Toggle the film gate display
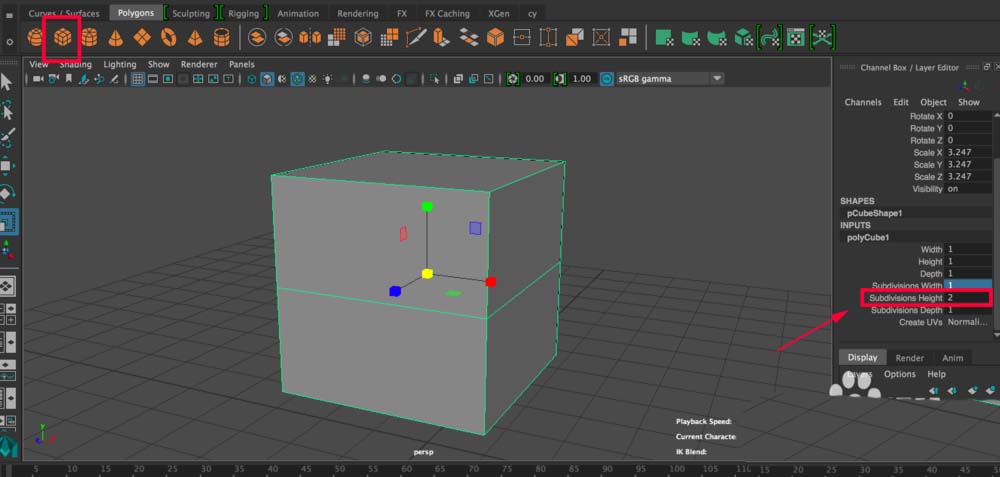This screenshot has width=1000, height=477. click(x=153, y=79)
